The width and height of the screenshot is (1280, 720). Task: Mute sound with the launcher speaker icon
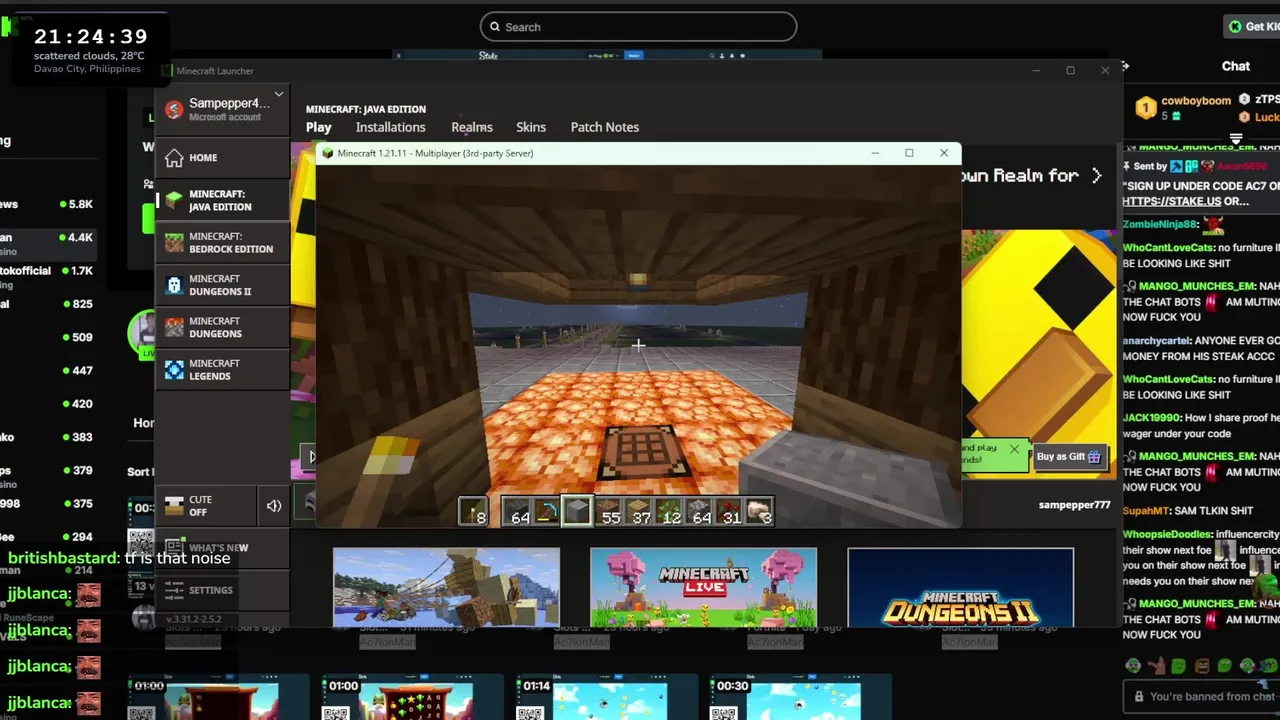tap(274, 506)
